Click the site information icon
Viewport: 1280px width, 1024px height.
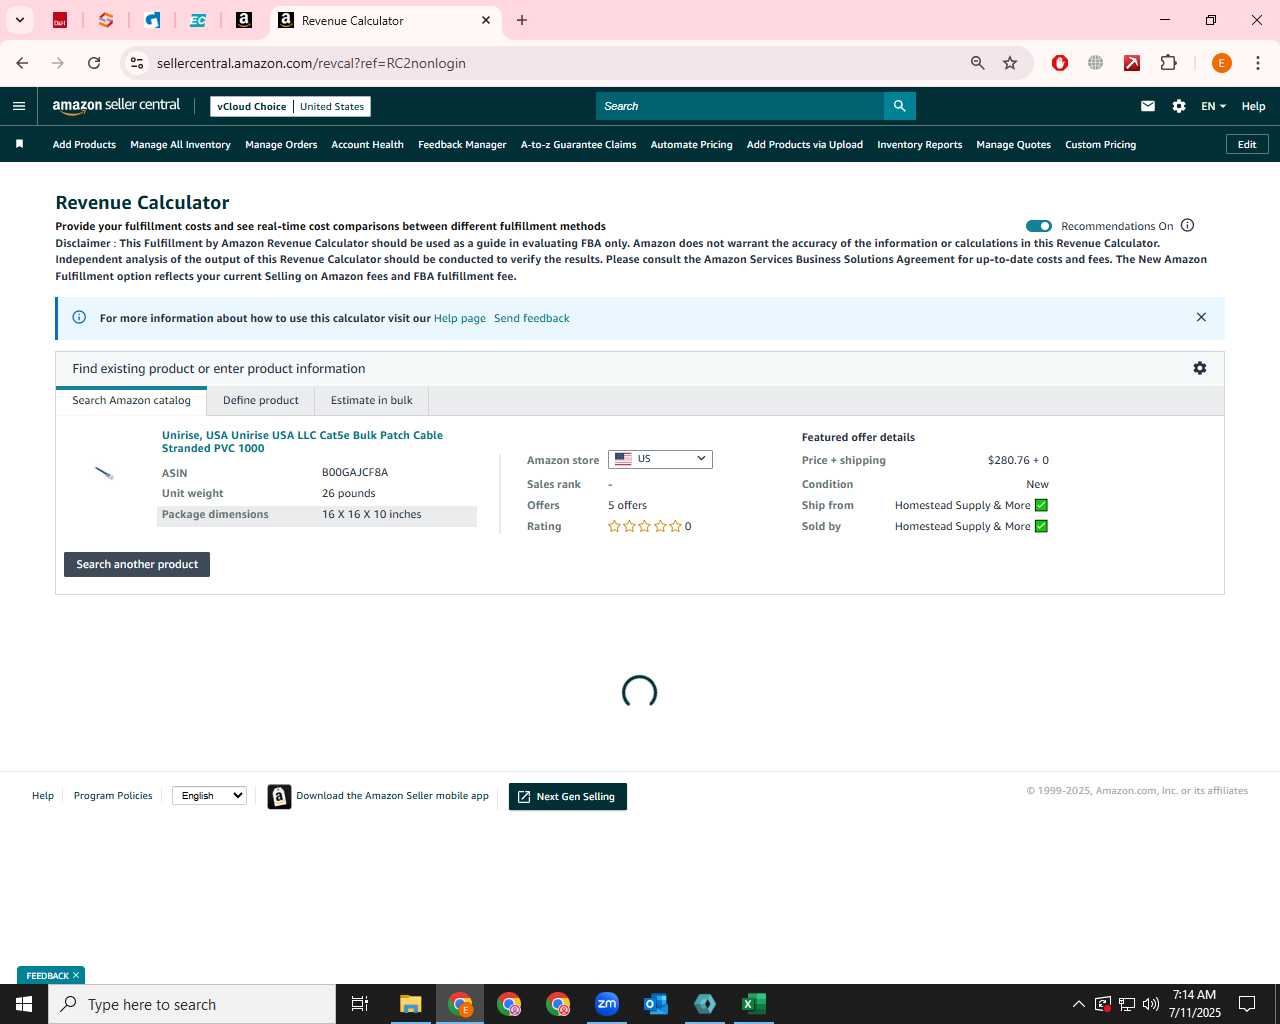[x=137, y=63]
